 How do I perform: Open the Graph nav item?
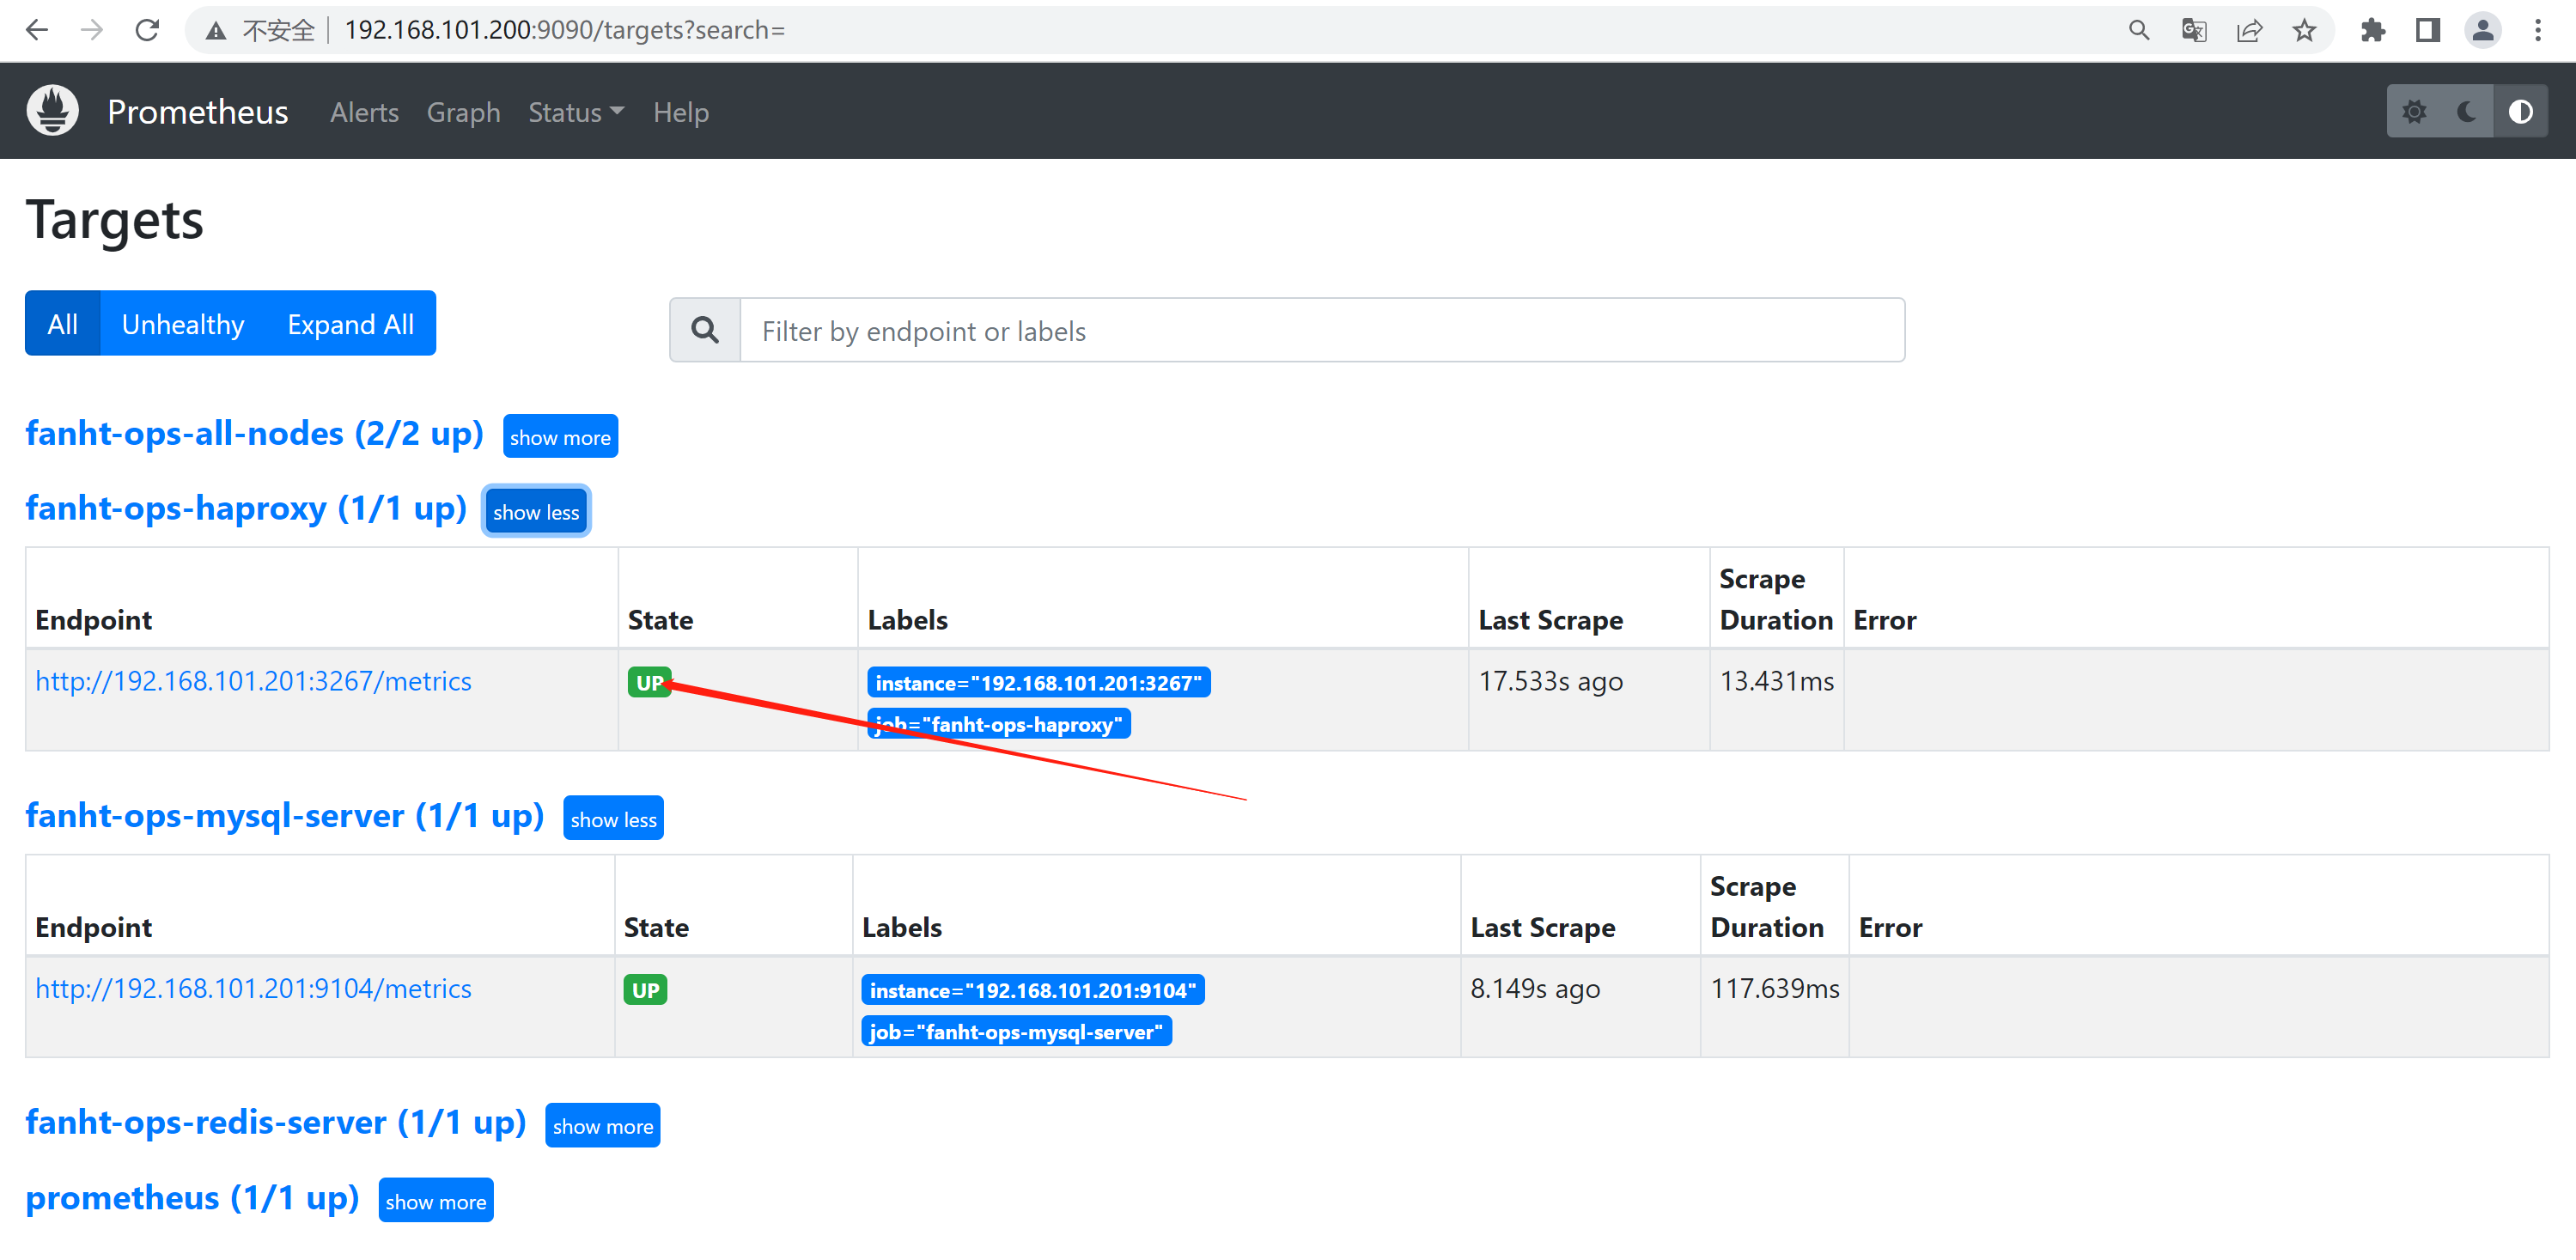point(463,112)
